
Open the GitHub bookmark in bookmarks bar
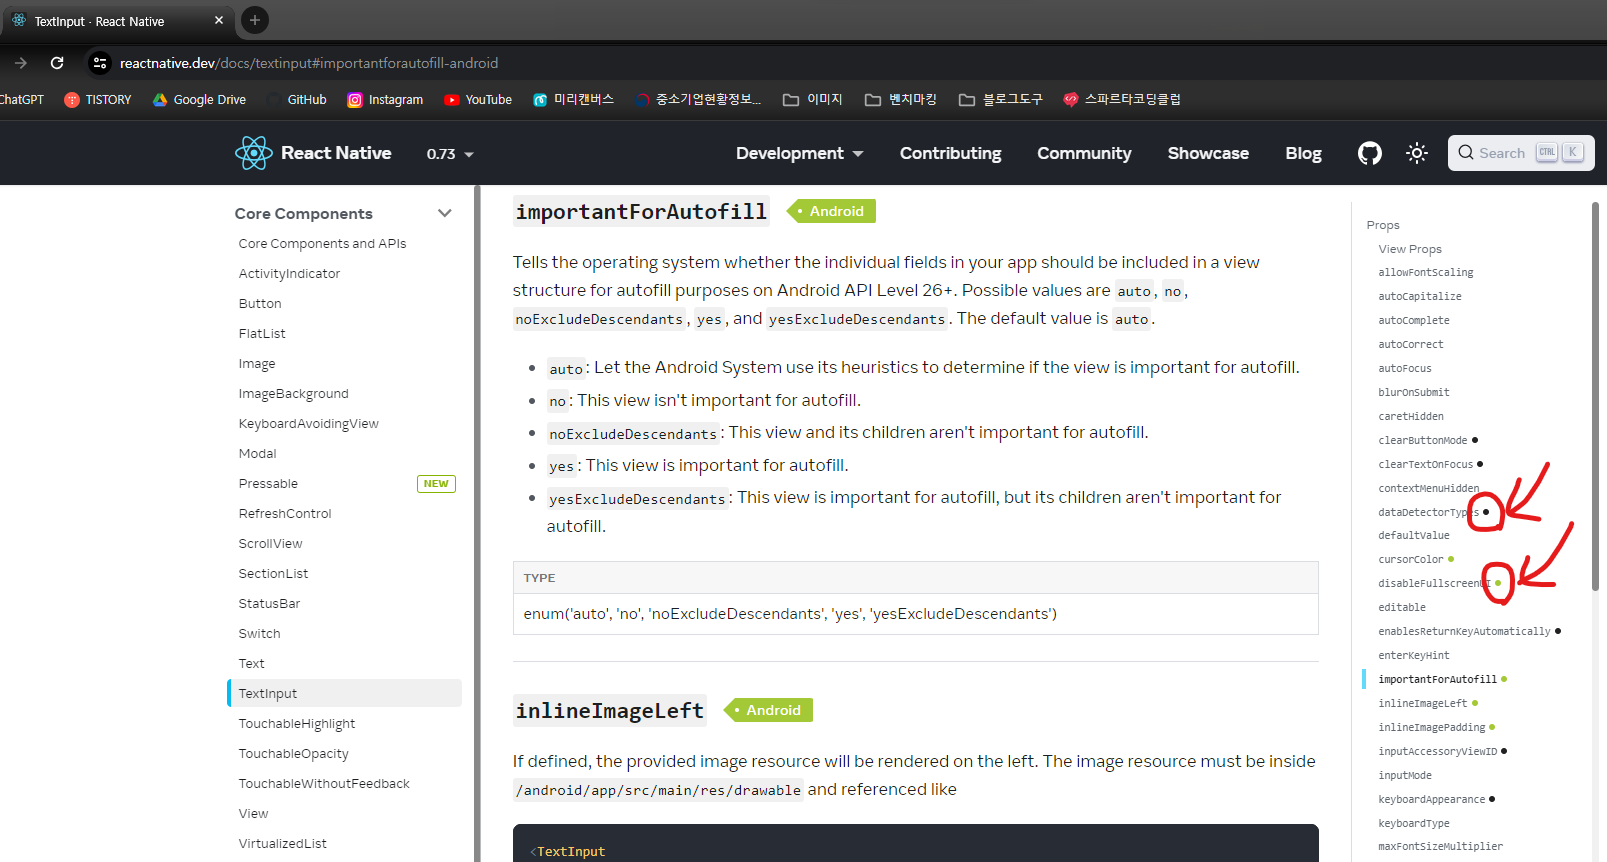[x=296, y=99]
